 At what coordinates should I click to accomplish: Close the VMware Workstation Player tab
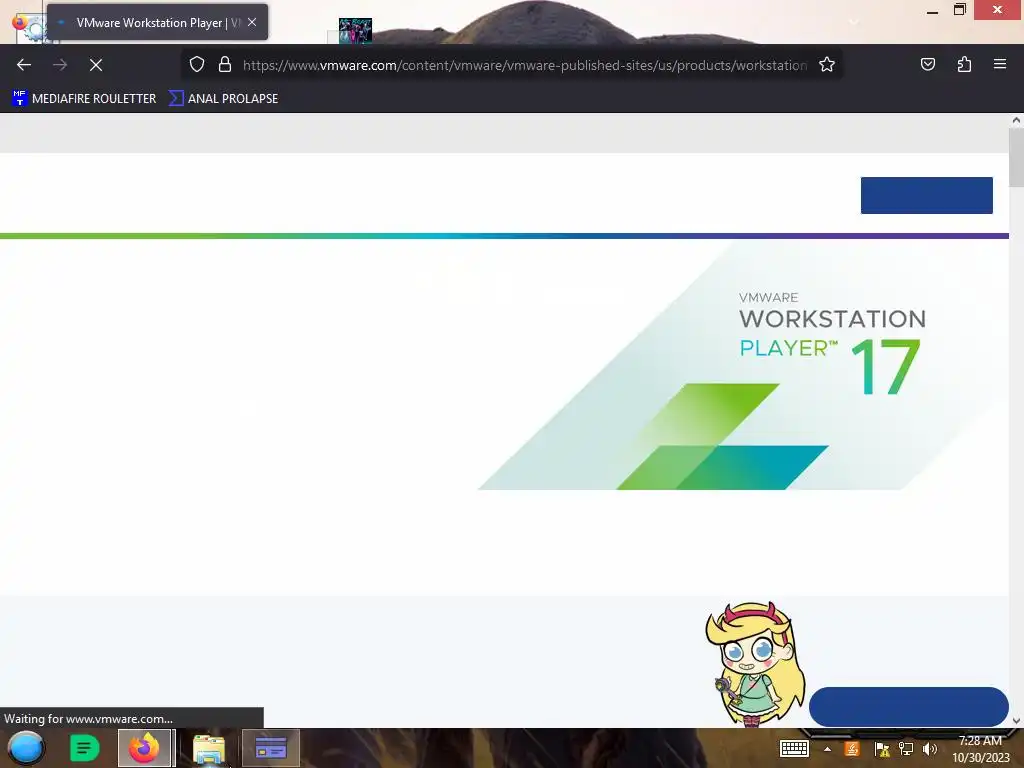(252, 22)
